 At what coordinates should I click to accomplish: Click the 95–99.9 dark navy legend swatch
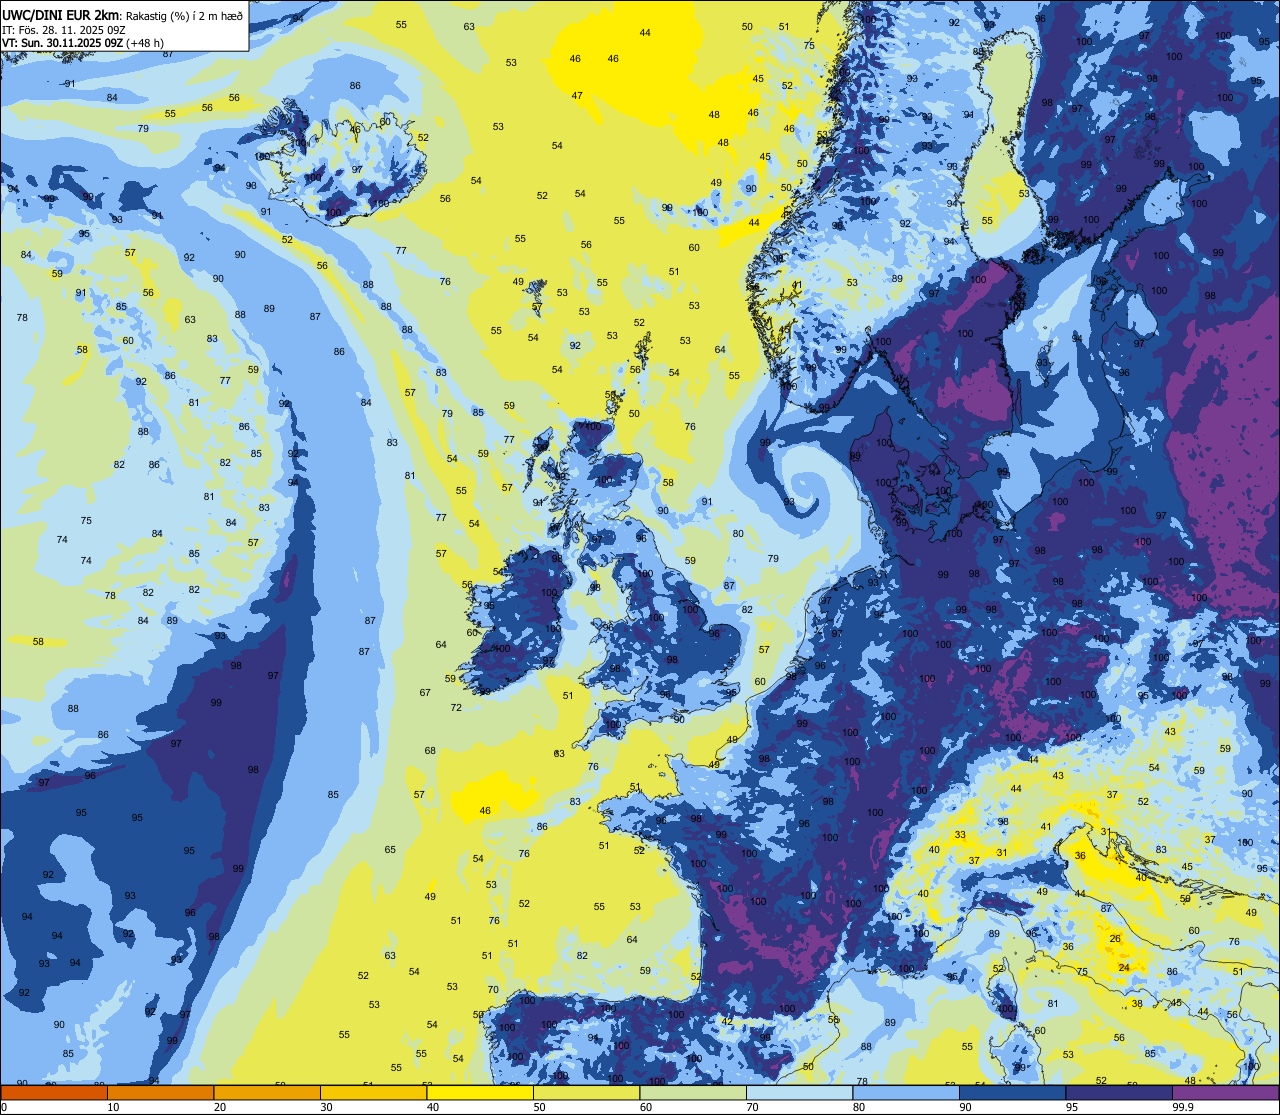(1119, 1093)
